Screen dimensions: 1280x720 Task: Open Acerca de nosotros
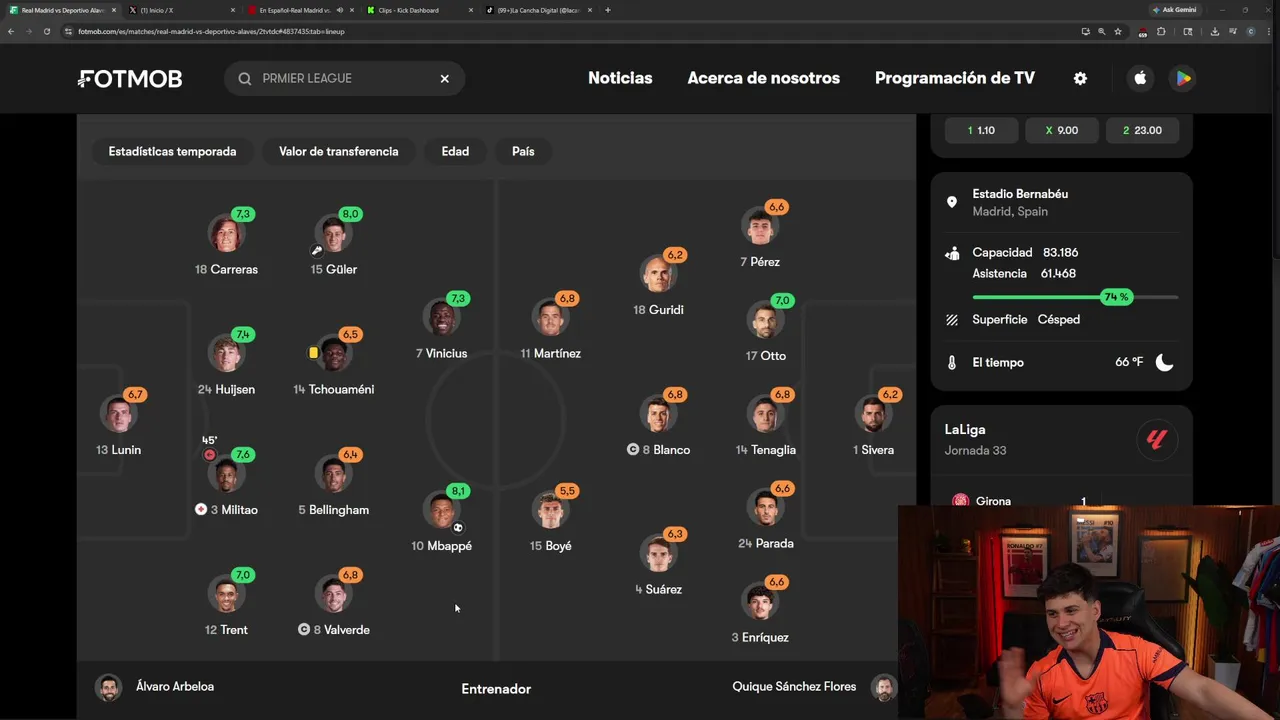763,78
